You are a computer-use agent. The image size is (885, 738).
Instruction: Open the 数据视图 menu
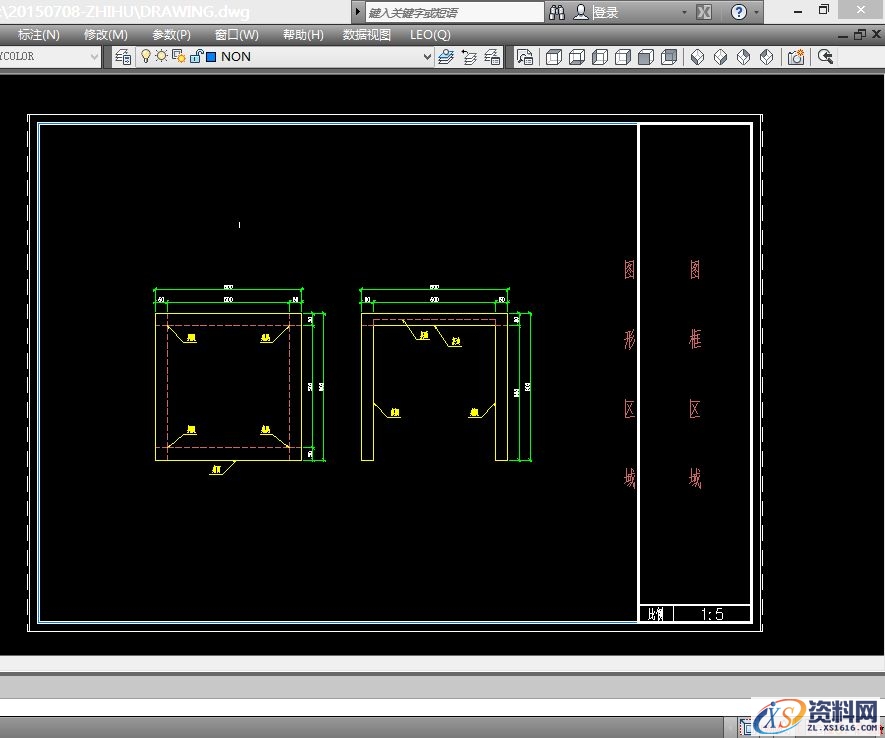point(367,34)
